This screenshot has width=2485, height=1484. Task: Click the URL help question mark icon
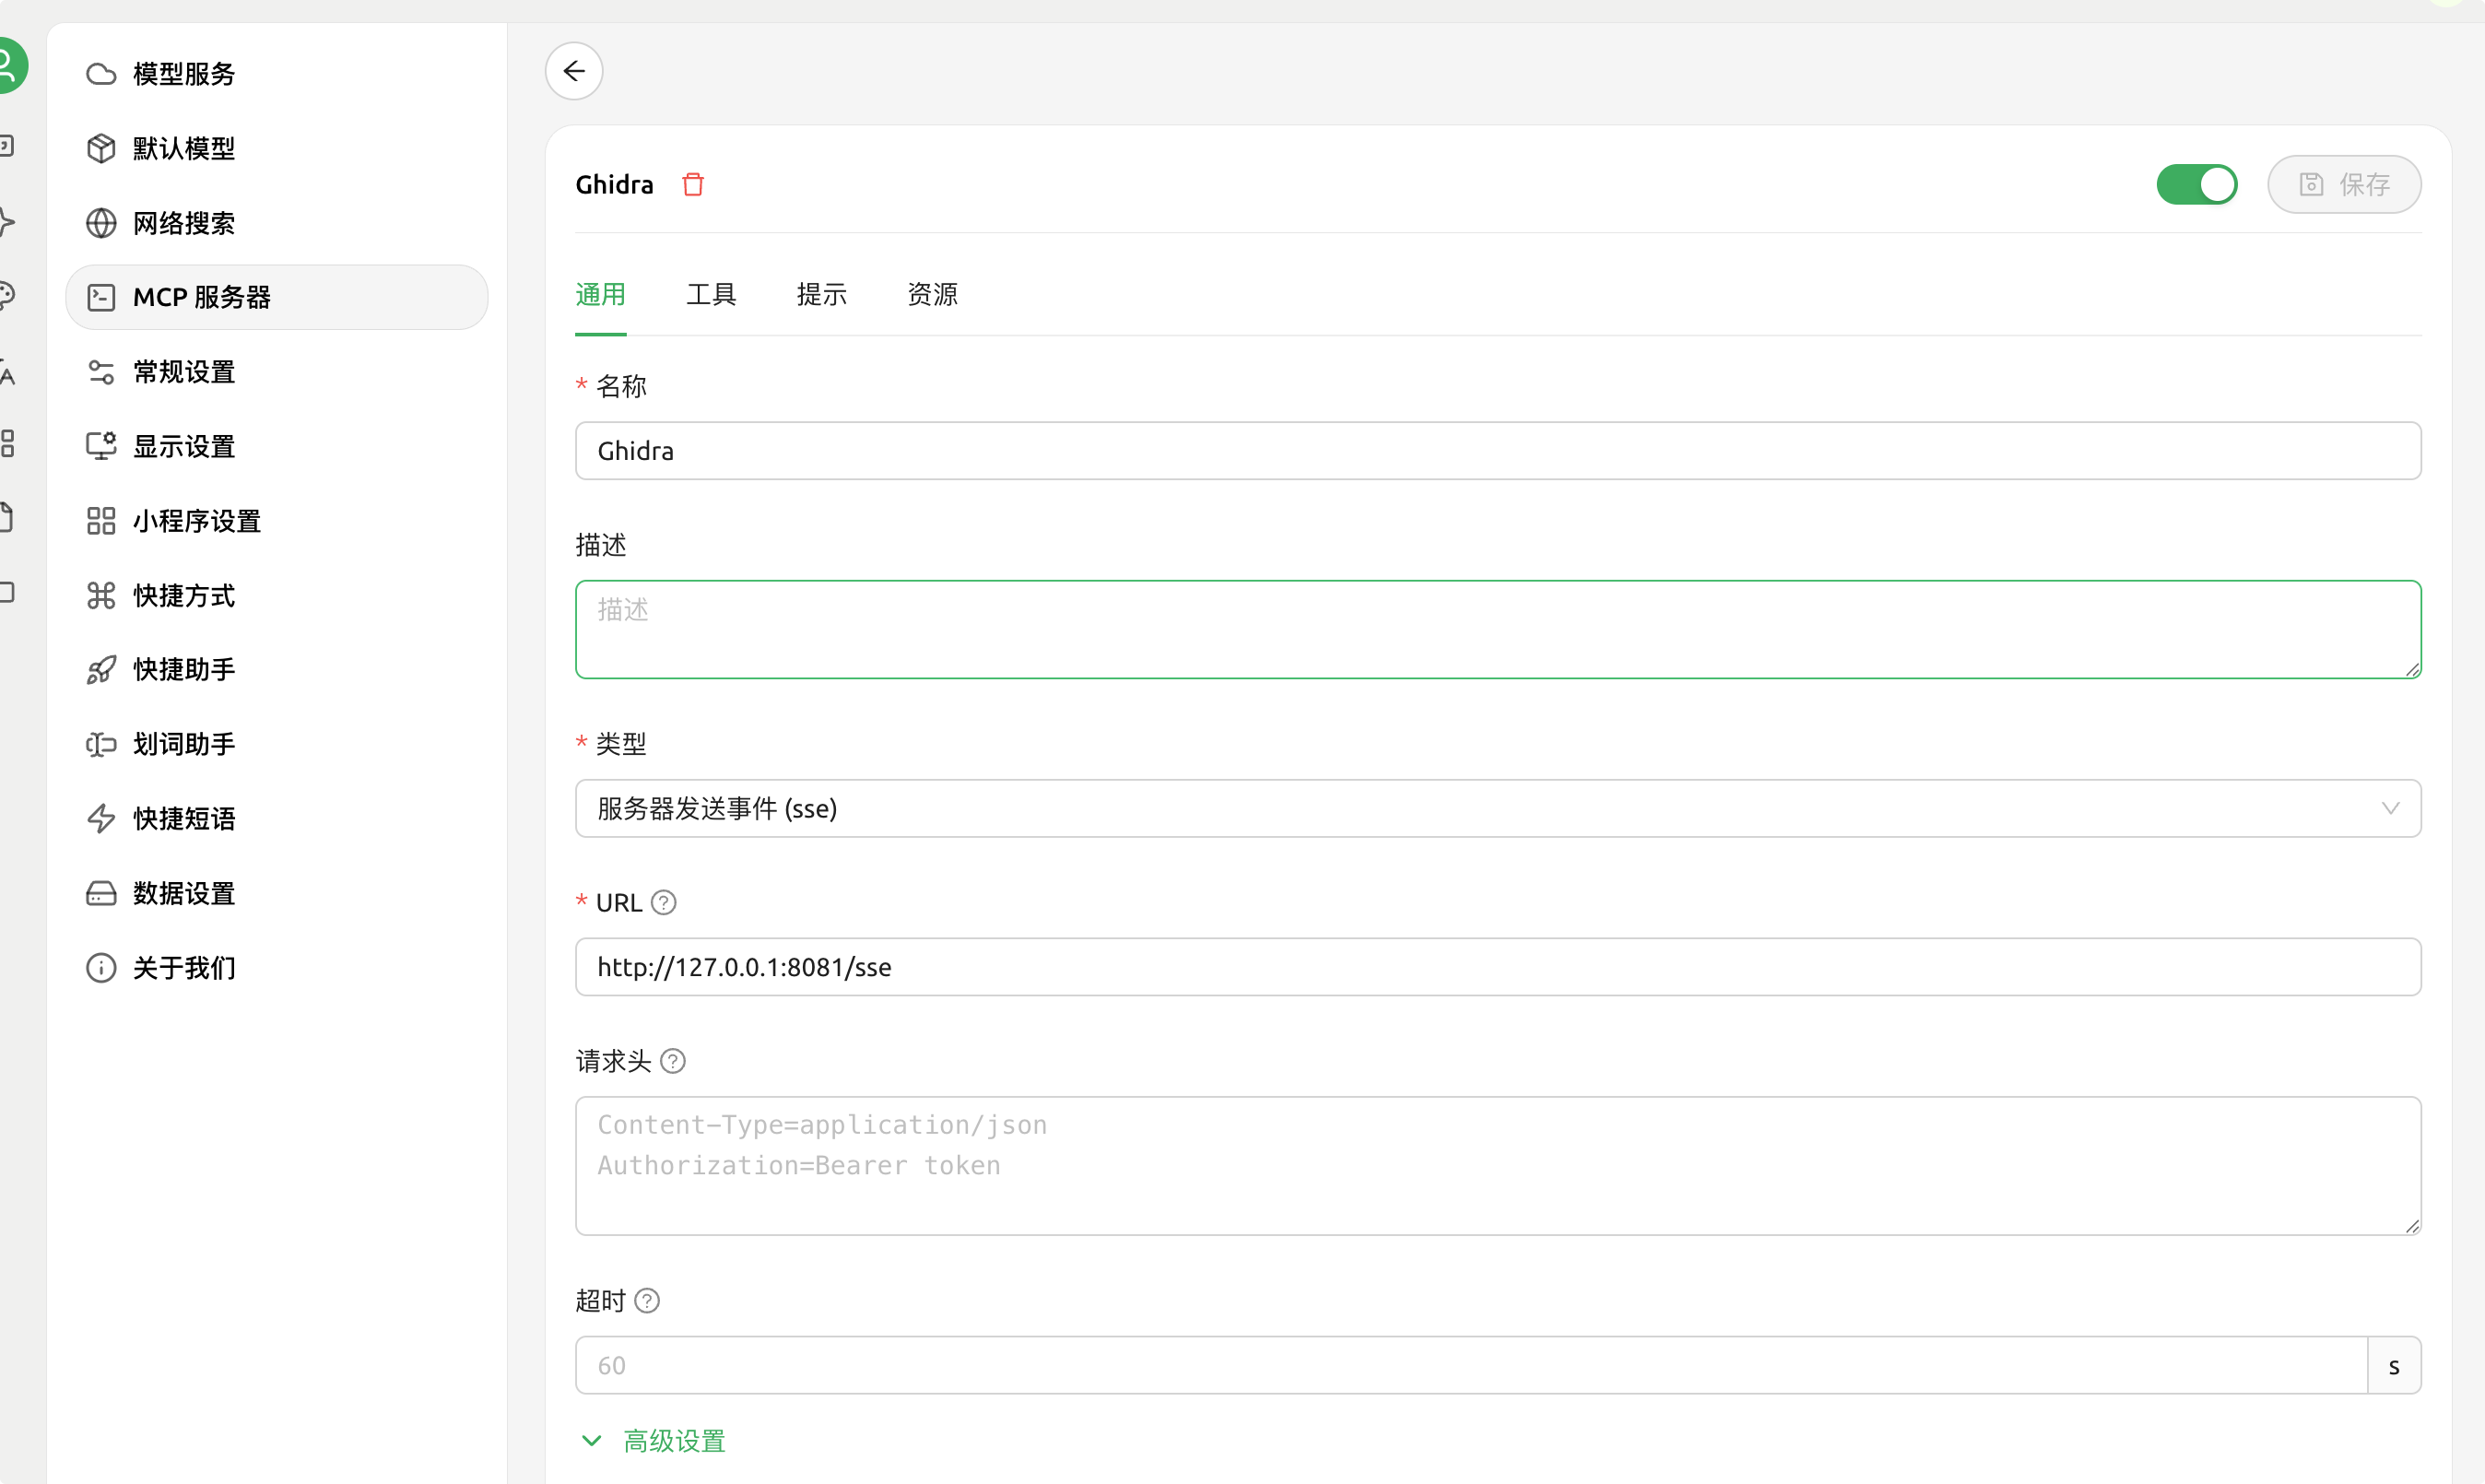point(663,903)
